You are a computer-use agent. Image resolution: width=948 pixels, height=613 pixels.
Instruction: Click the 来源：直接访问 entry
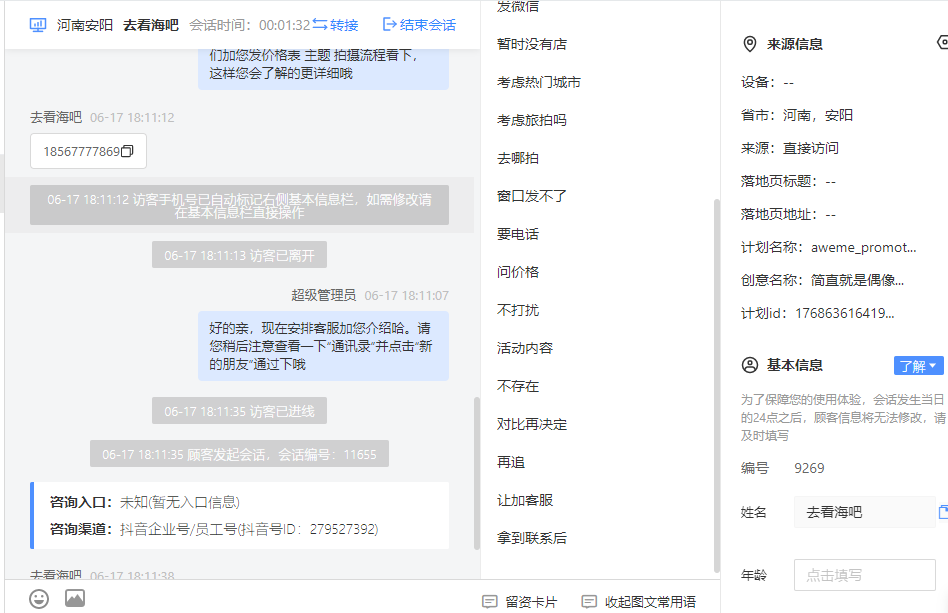coord(790,148)
